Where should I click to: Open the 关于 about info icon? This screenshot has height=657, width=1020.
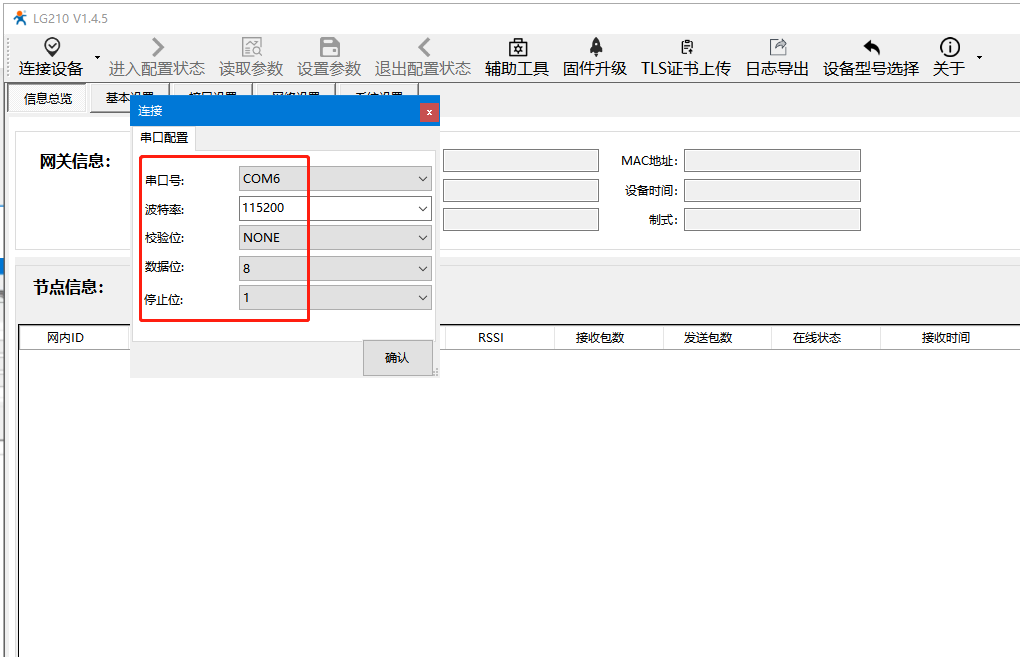point(949,48)
